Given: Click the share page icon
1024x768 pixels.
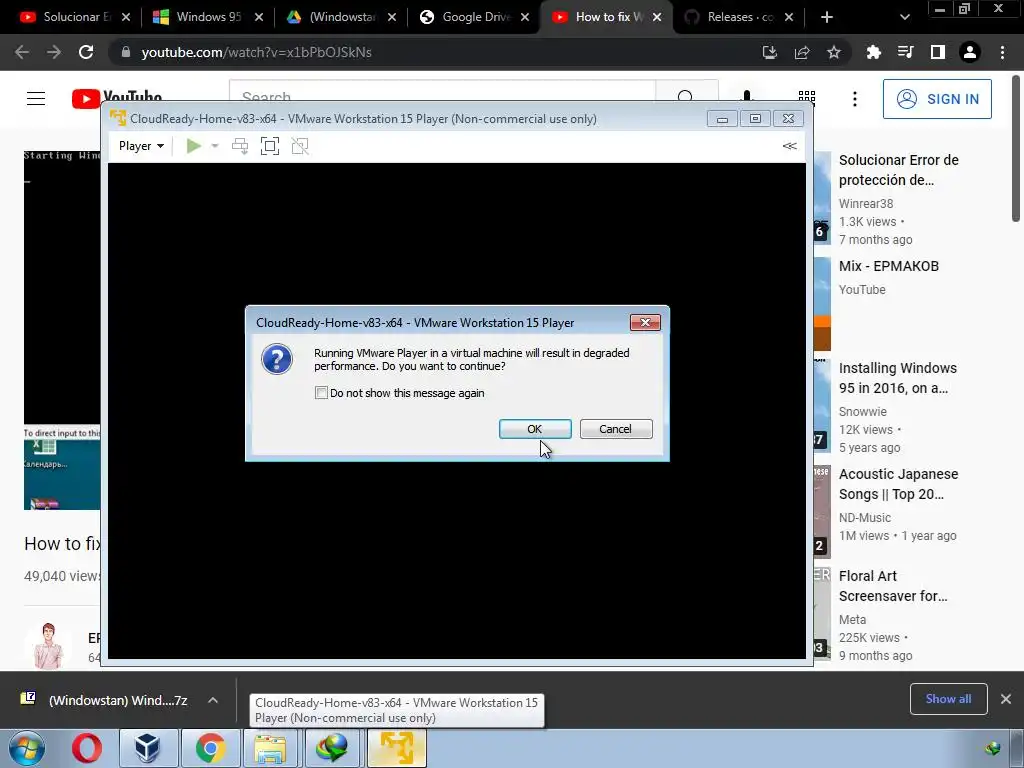Looking at the screenshot, I should pos(802,52).
